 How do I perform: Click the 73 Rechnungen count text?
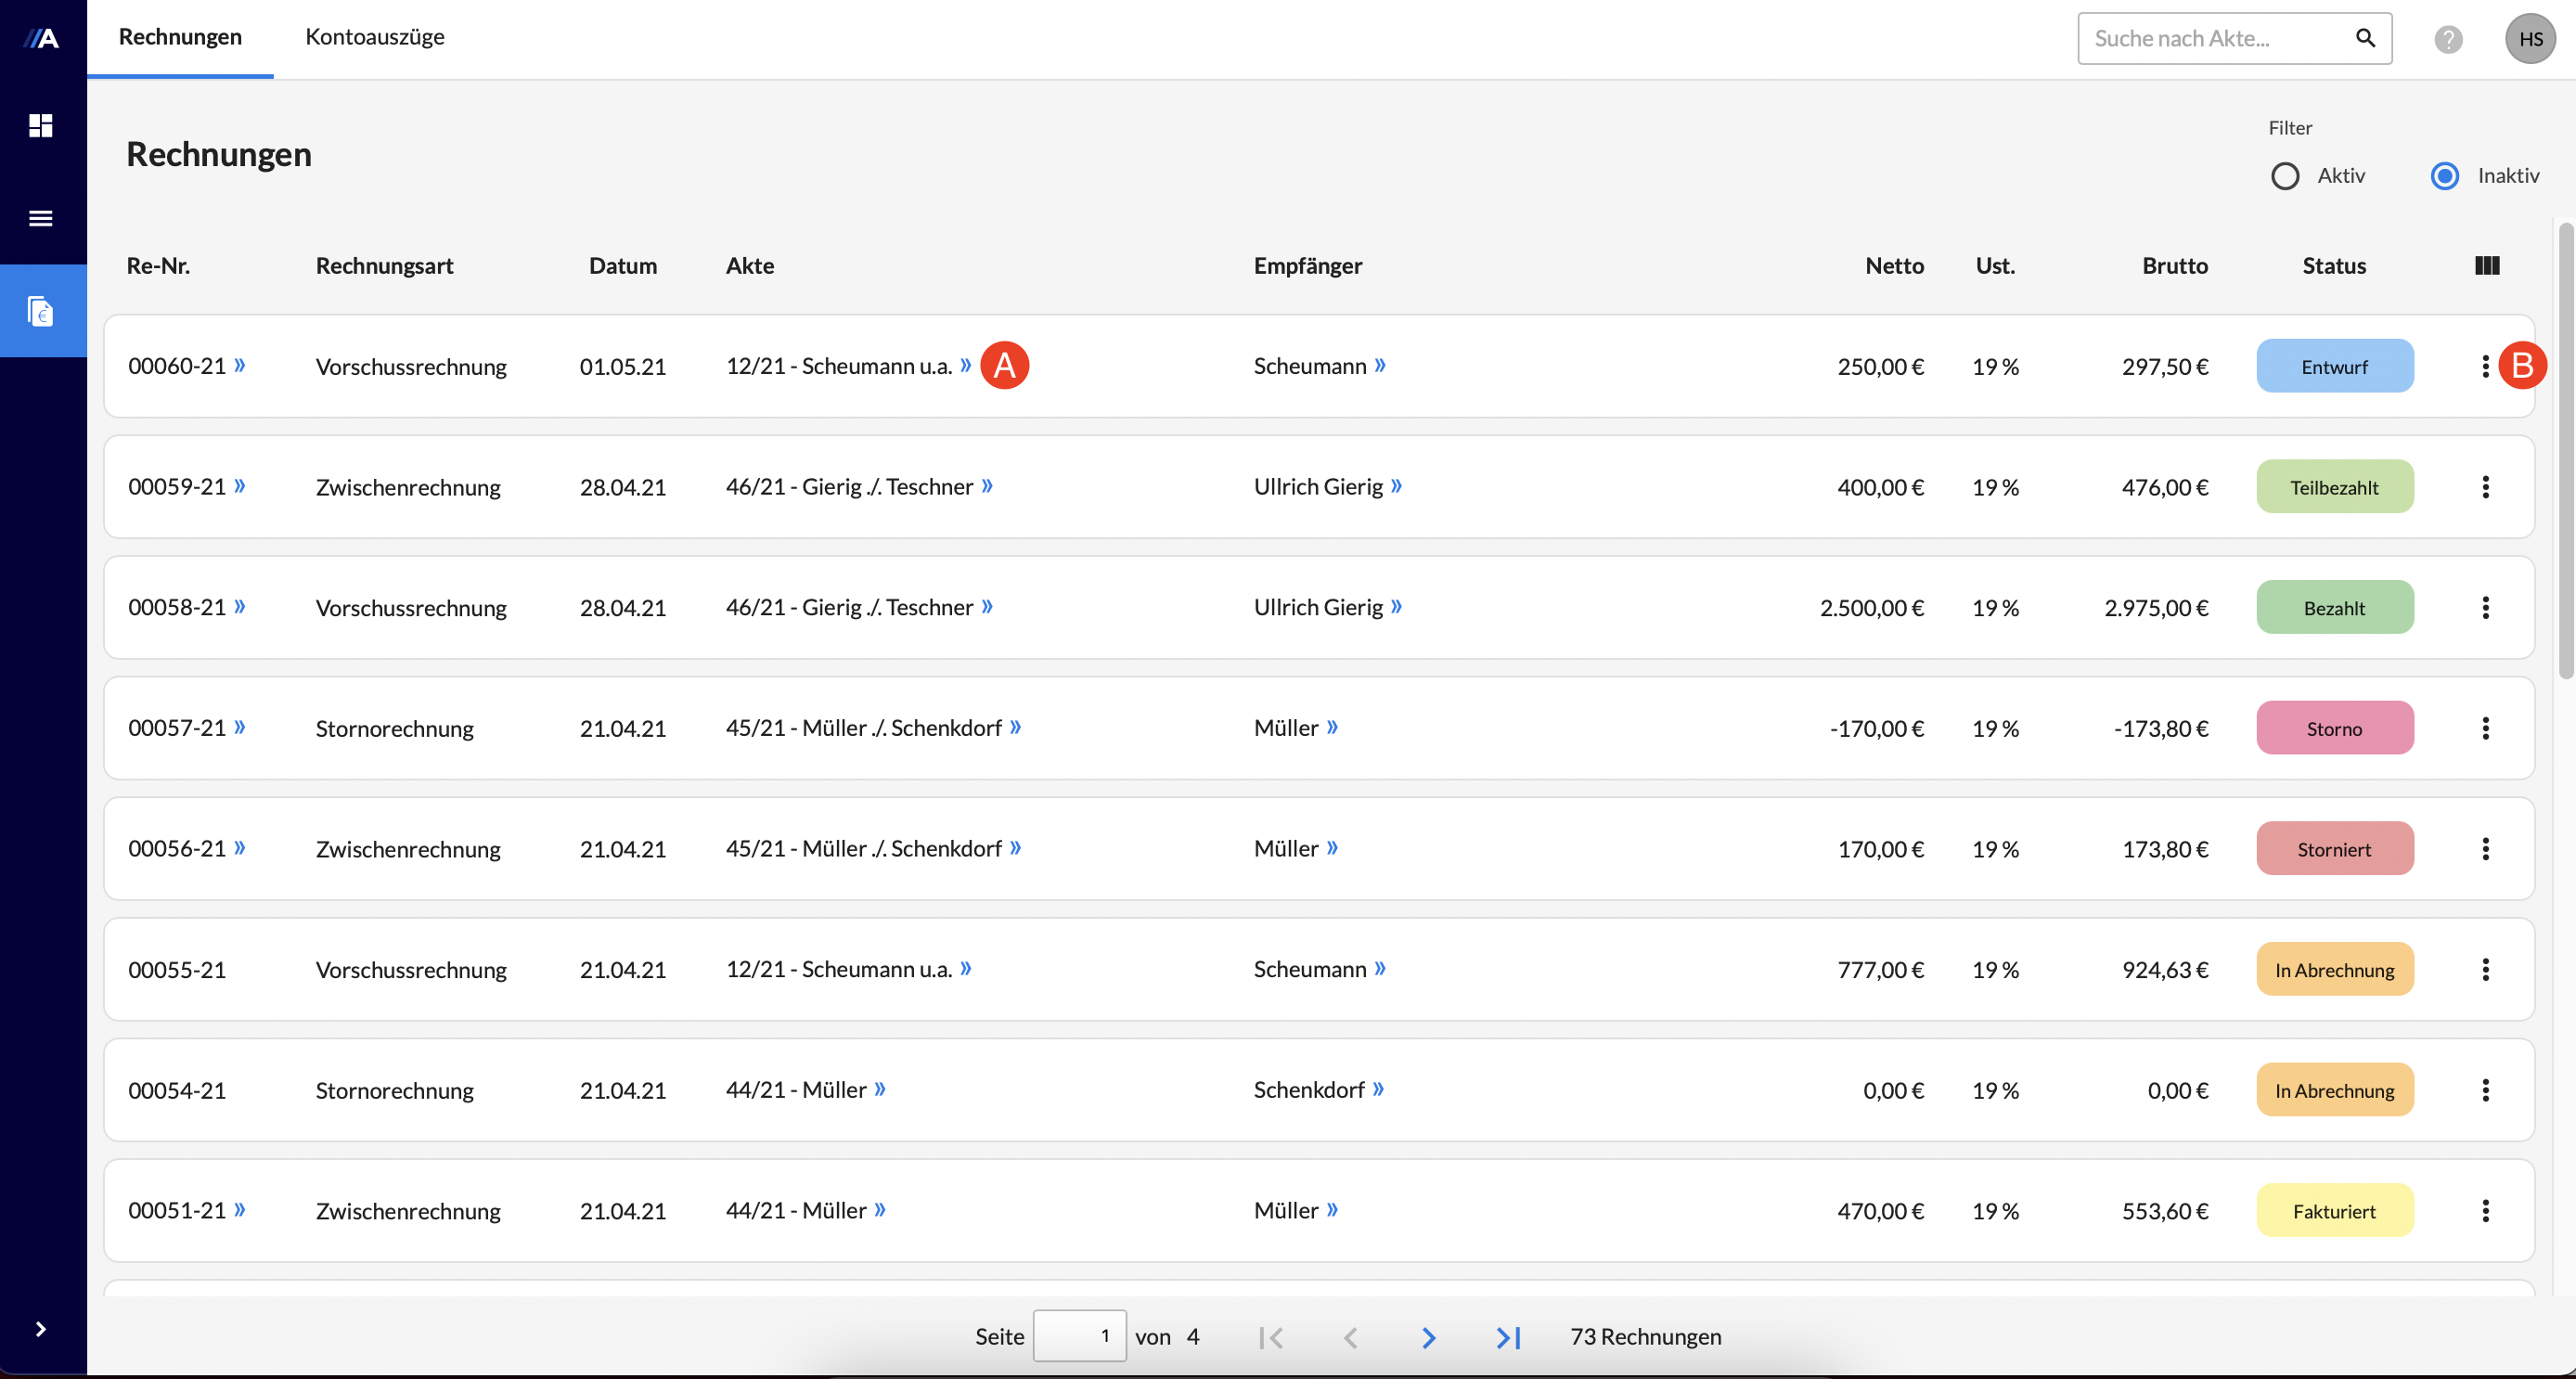point(1646,1337)
